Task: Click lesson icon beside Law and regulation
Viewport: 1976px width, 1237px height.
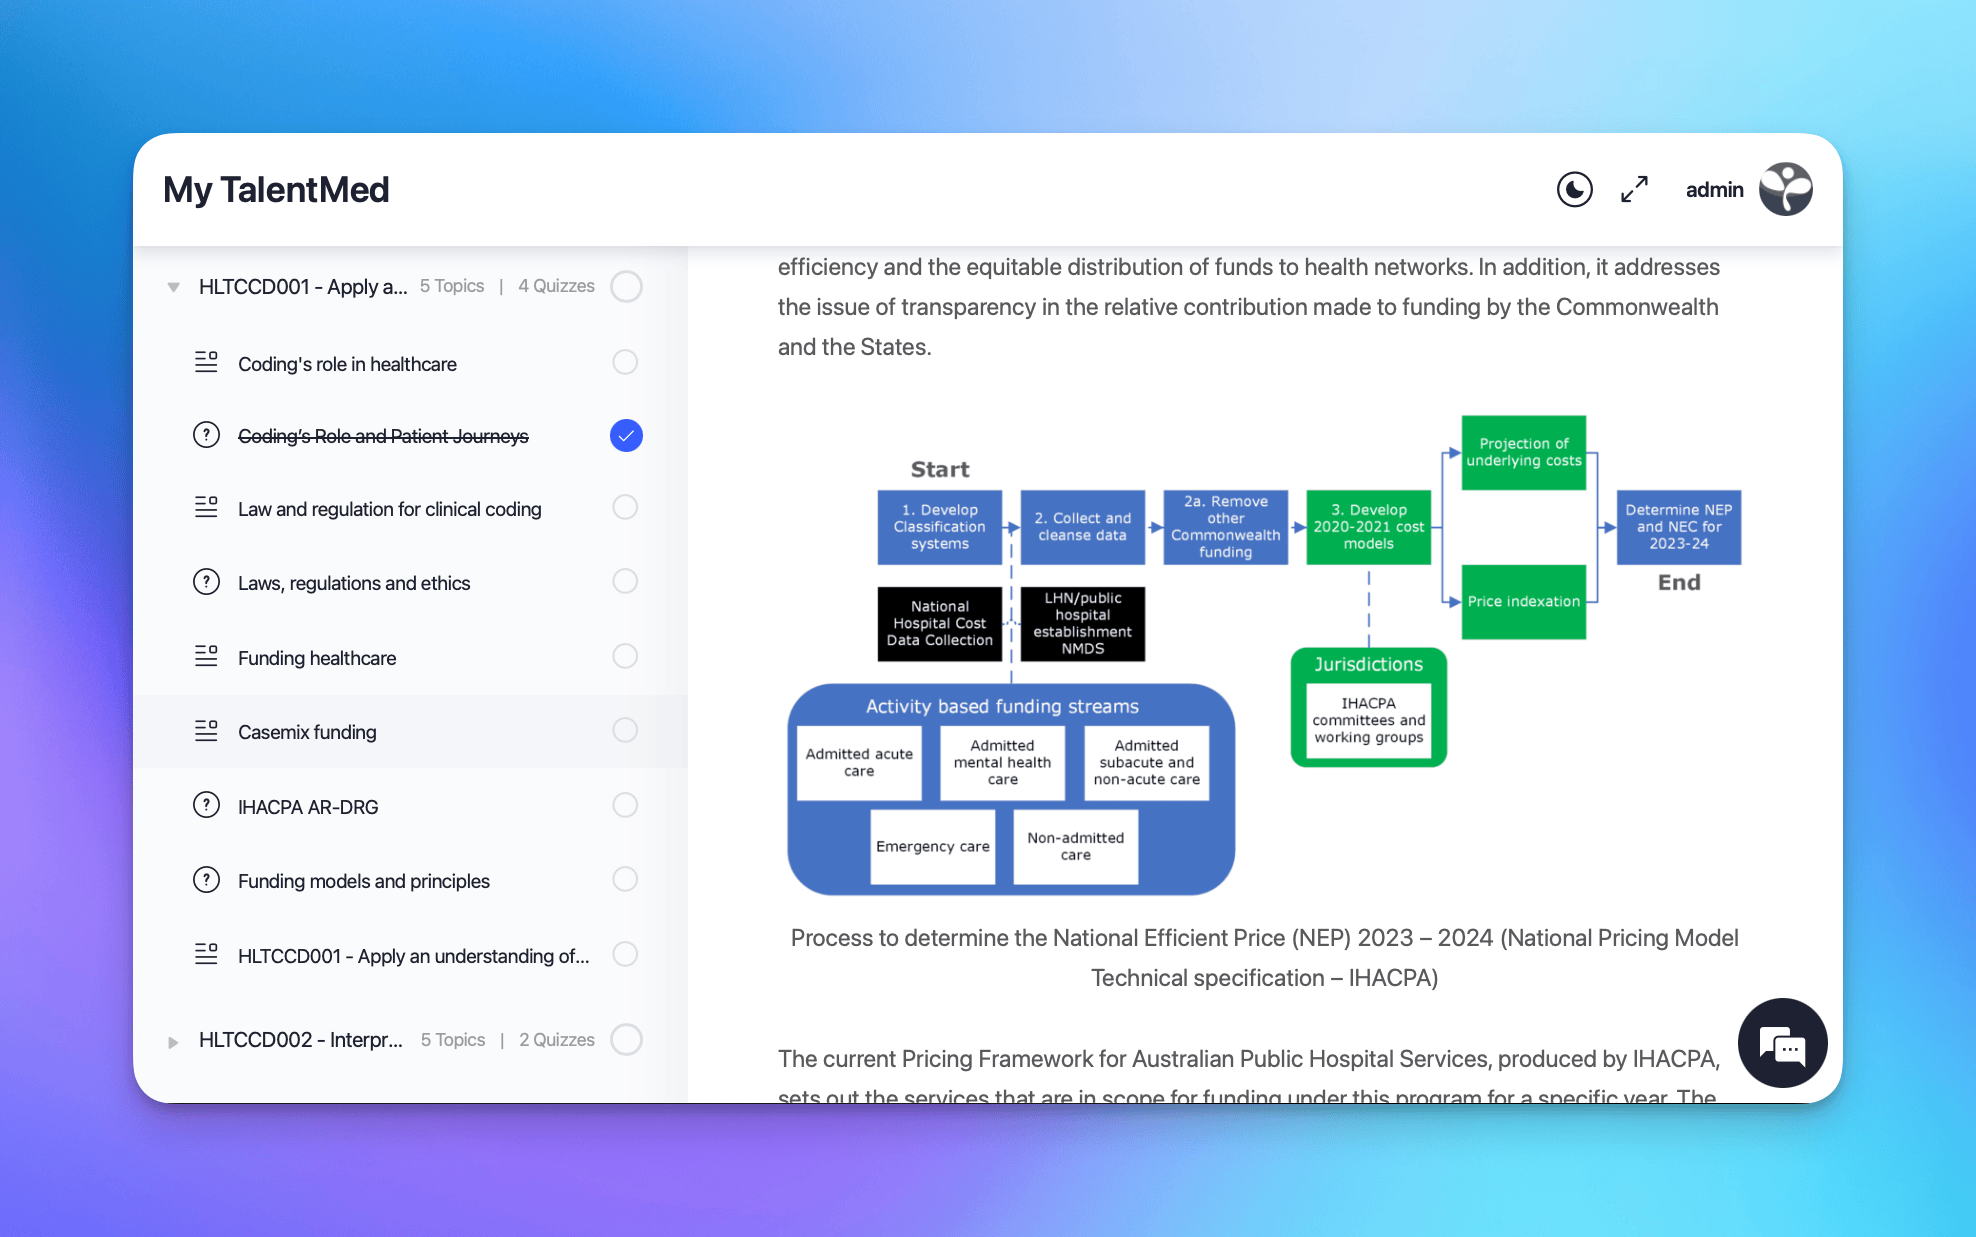Action: (x=206, y=507)
